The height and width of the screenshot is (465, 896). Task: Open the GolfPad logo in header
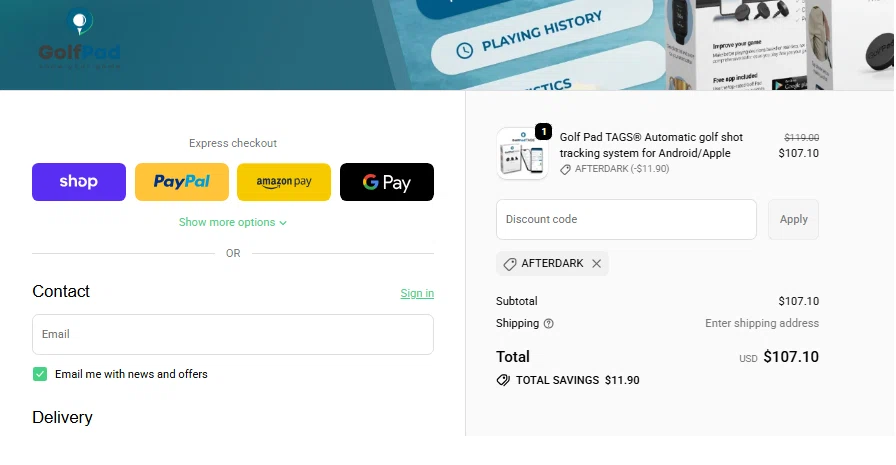click(79, 38)
